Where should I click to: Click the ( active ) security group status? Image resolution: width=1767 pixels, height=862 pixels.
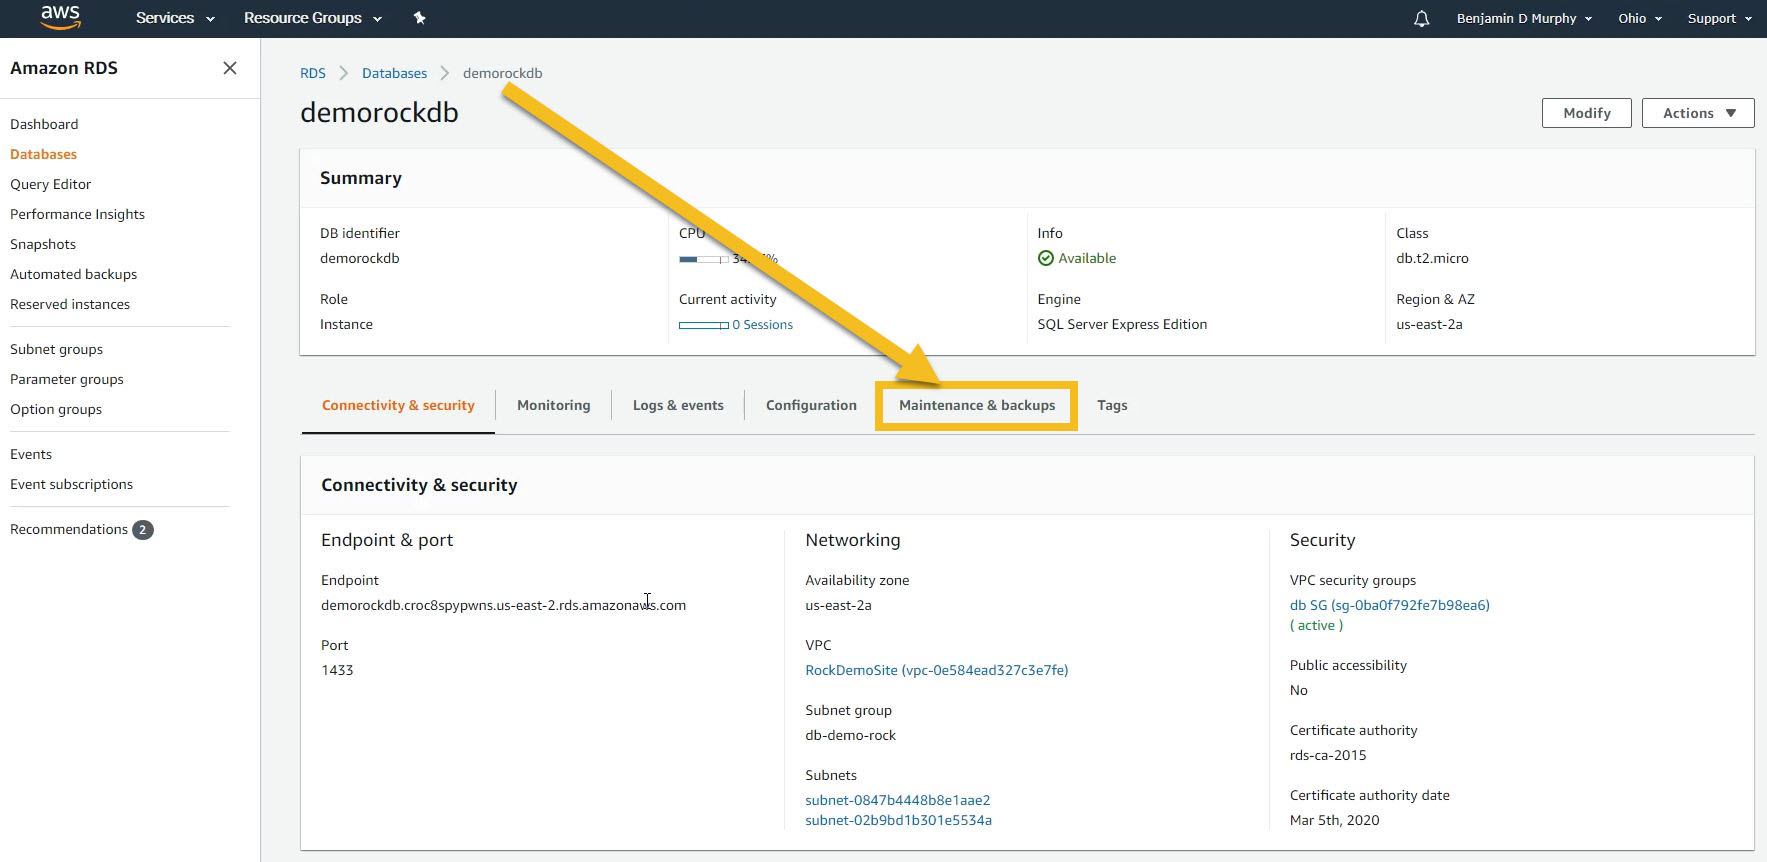click(1316, 625)
